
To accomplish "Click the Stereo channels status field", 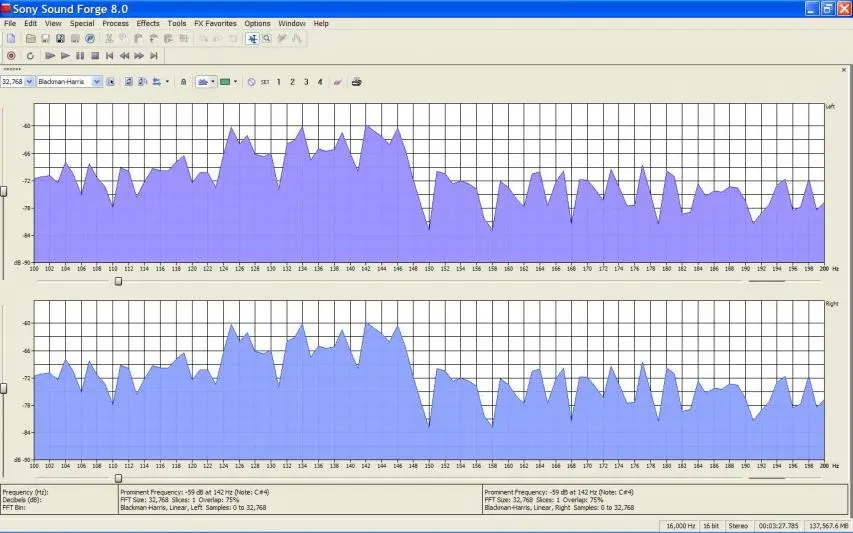I will click(x=738, y=526).
